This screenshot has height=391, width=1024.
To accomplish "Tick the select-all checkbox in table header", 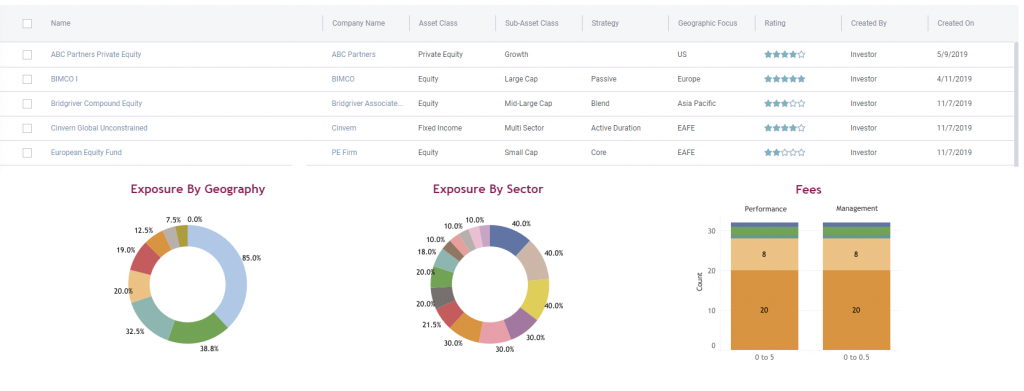I will click(x=27, y=23).
